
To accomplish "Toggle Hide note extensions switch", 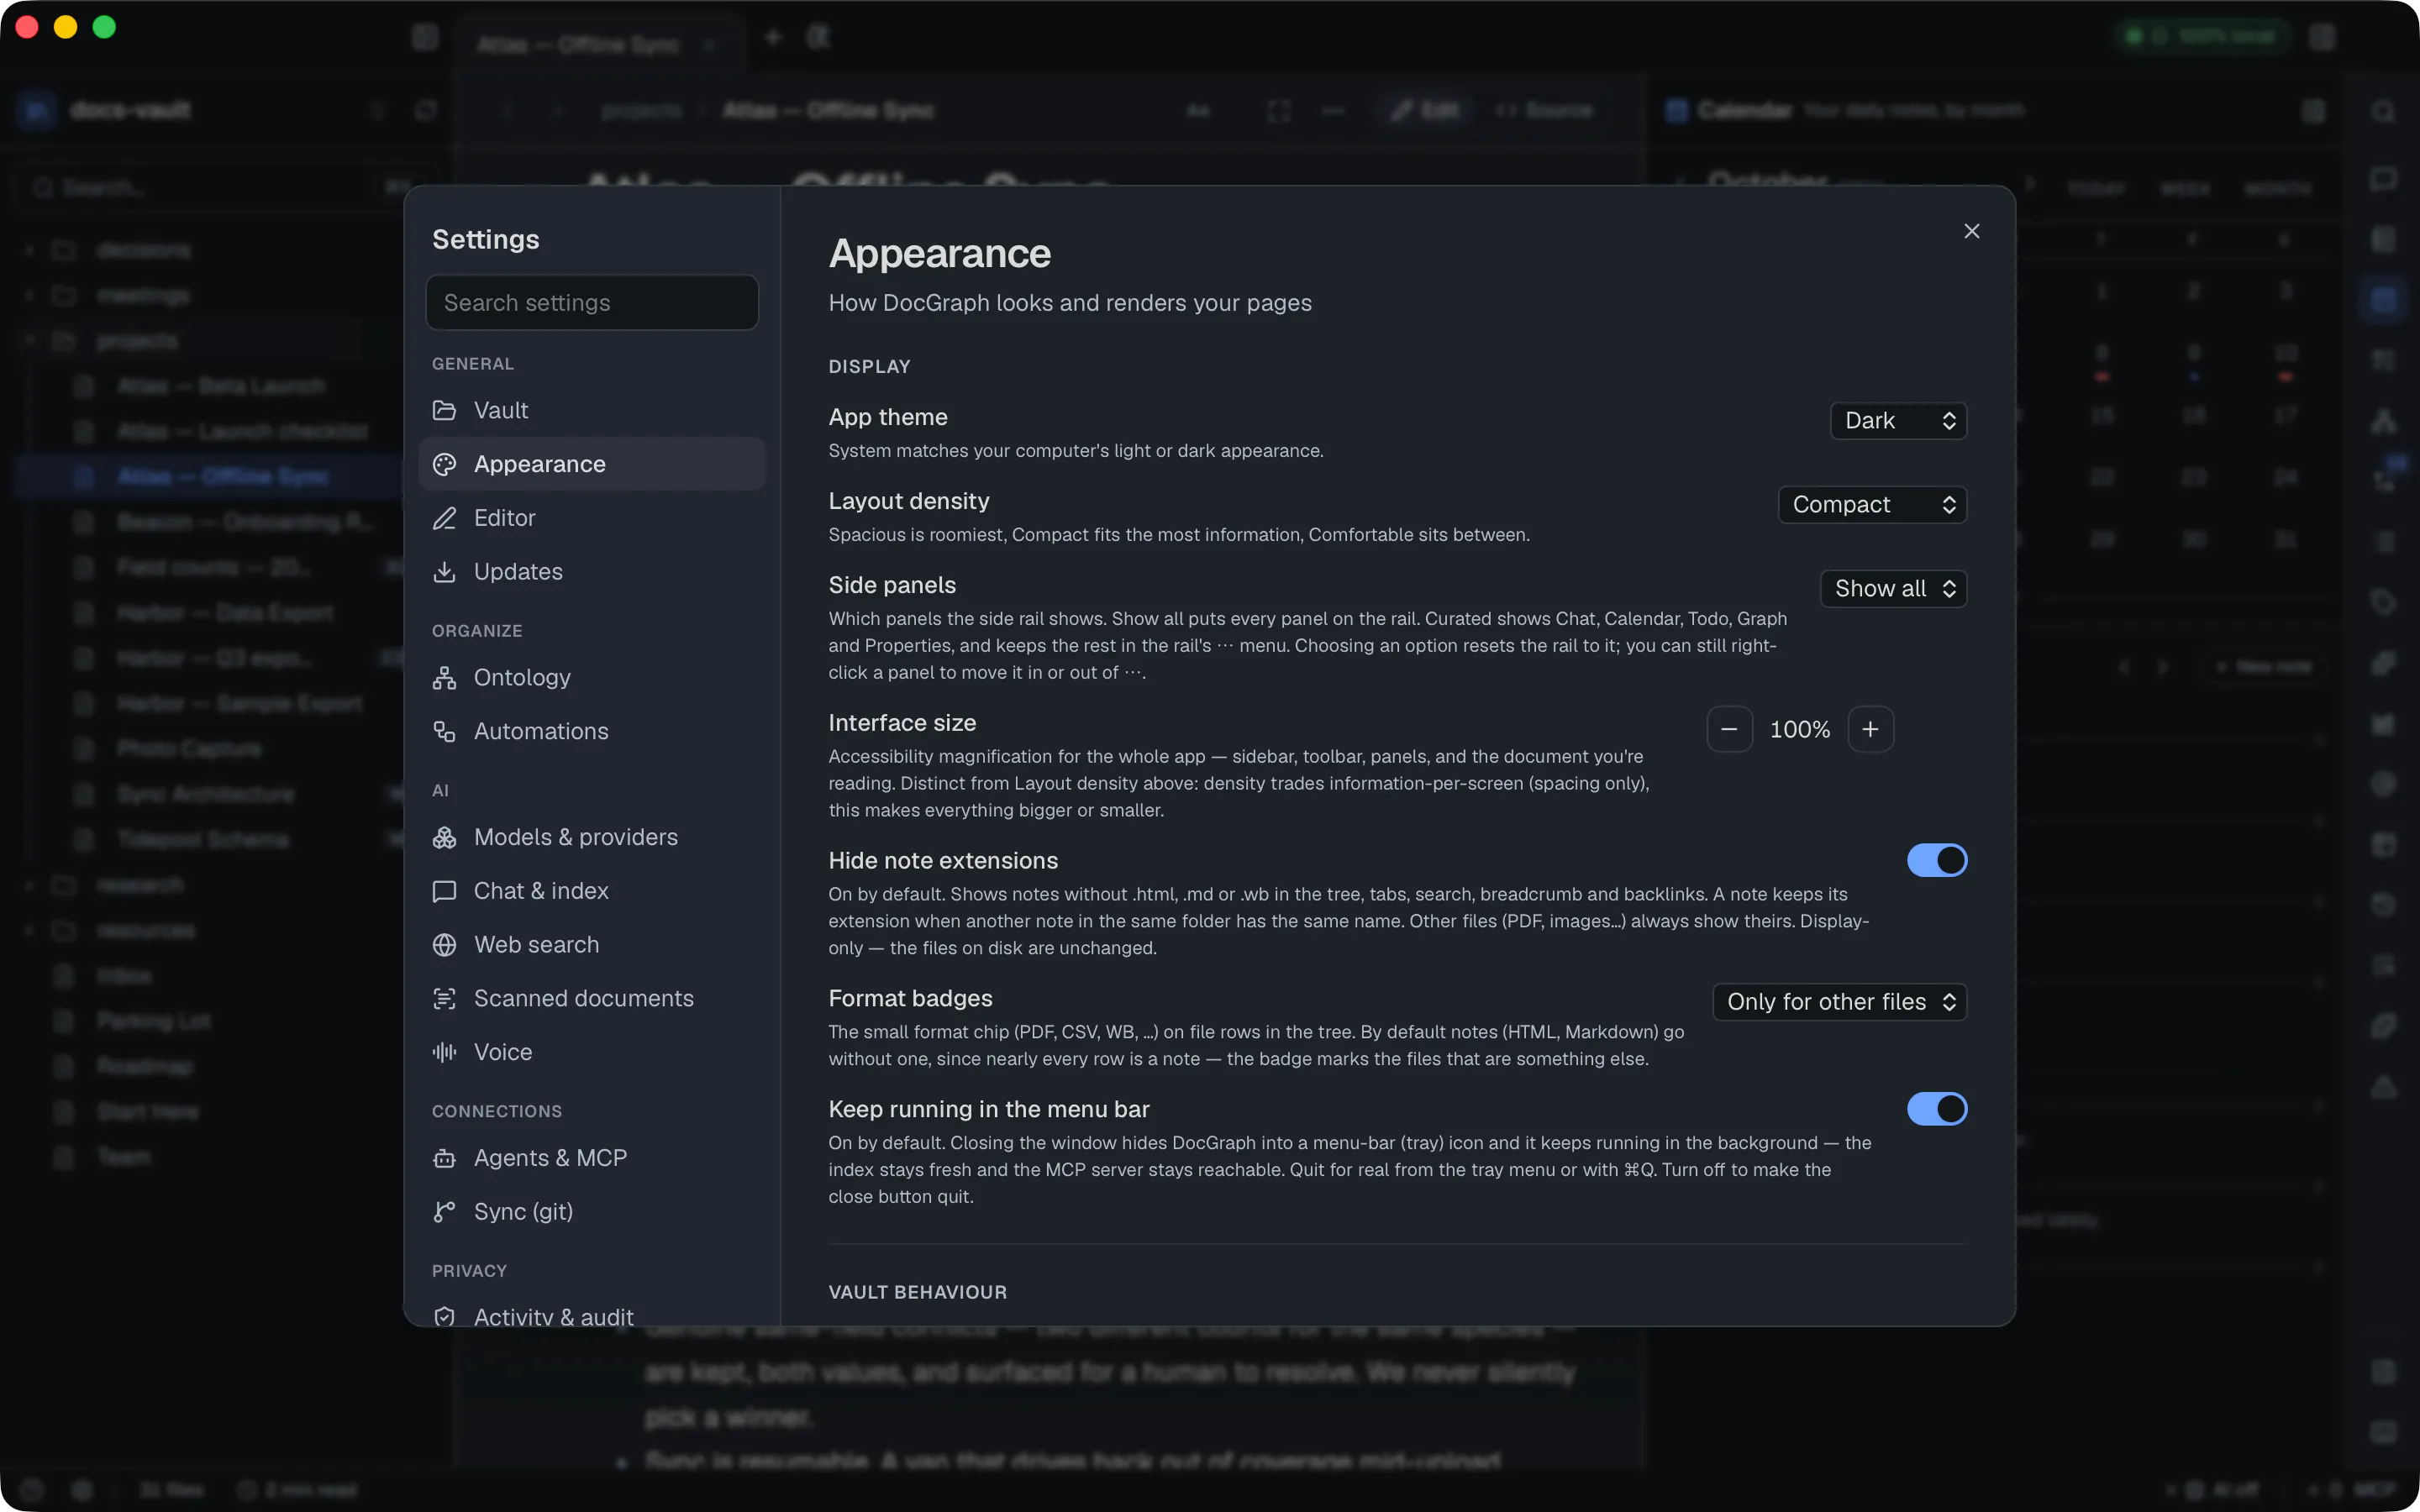I will (x=1936, y=860).
